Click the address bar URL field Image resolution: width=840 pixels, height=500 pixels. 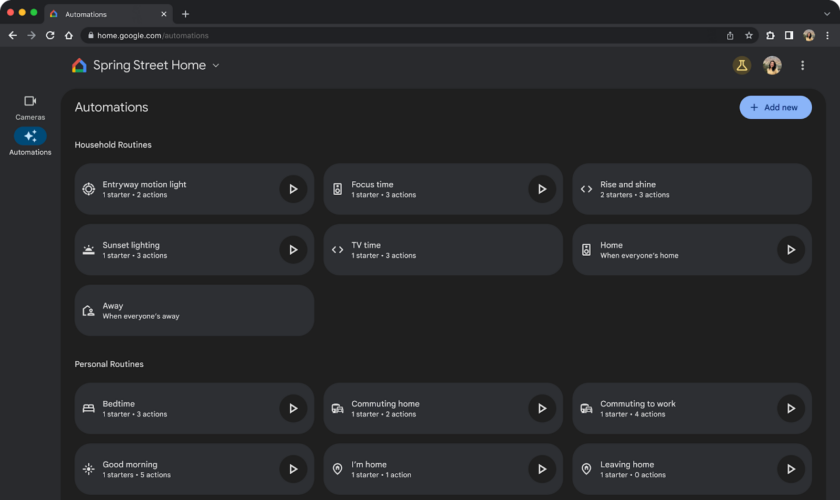400,35
